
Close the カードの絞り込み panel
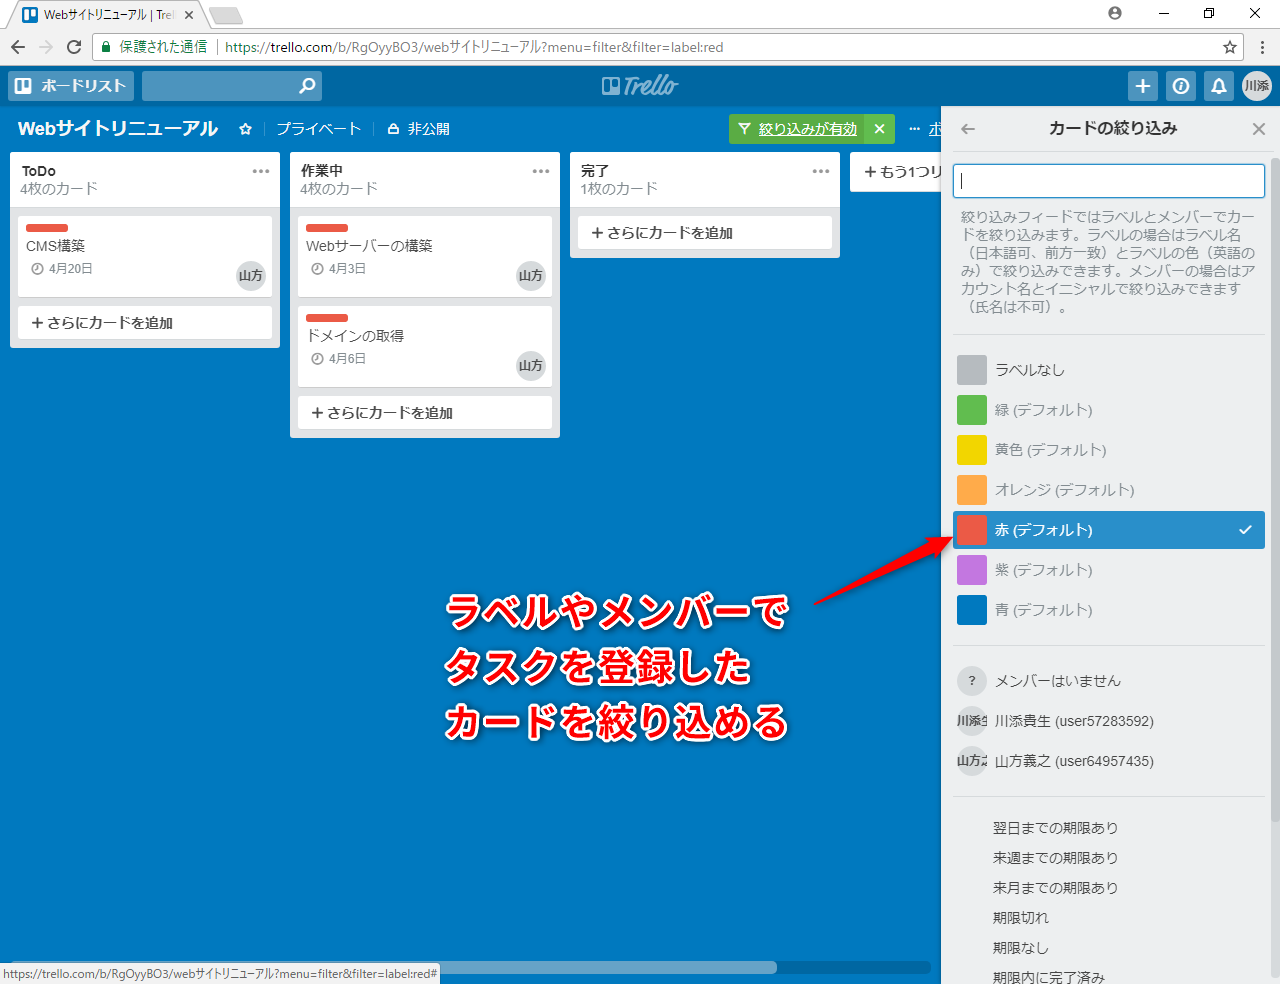1259,129
